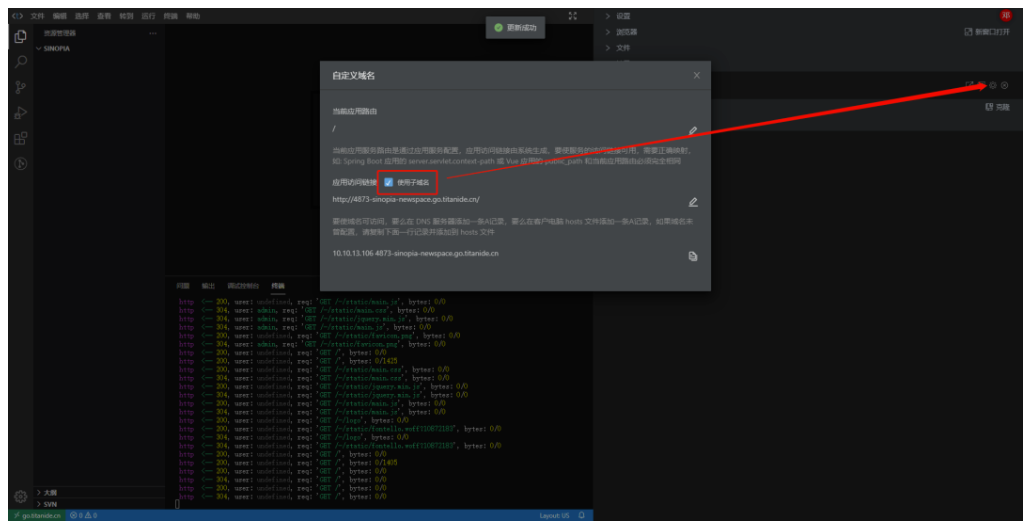The image size is (1032, 528).
Task: Open the Source Control view
Action: [20, 87]
